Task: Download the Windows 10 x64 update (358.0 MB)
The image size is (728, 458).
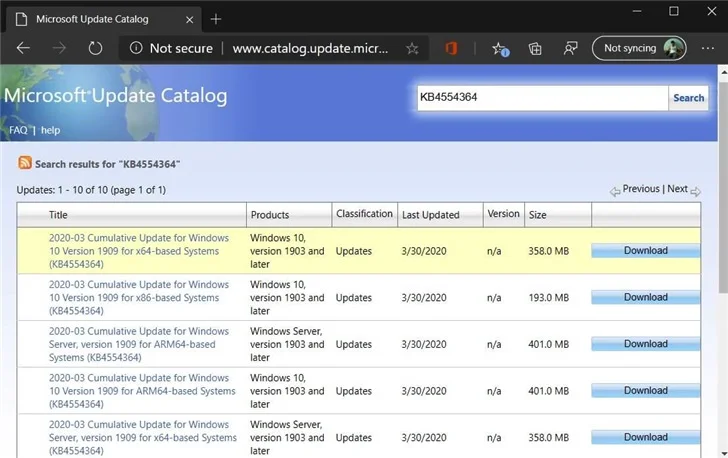Action: tap(645, 251)
